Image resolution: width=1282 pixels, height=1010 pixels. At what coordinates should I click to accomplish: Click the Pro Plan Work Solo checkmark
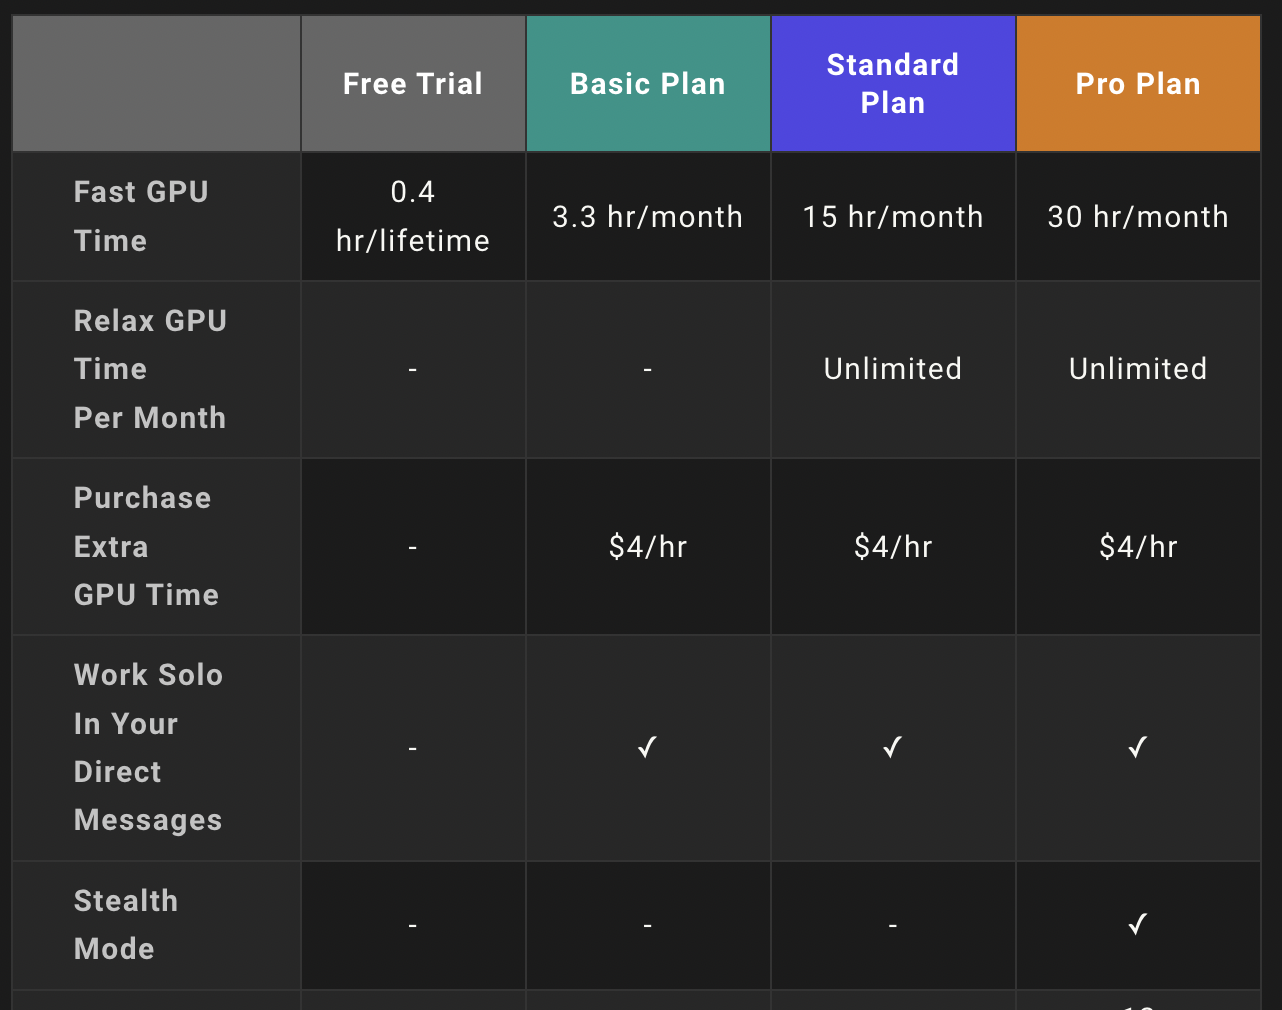tap(1137, 747)
